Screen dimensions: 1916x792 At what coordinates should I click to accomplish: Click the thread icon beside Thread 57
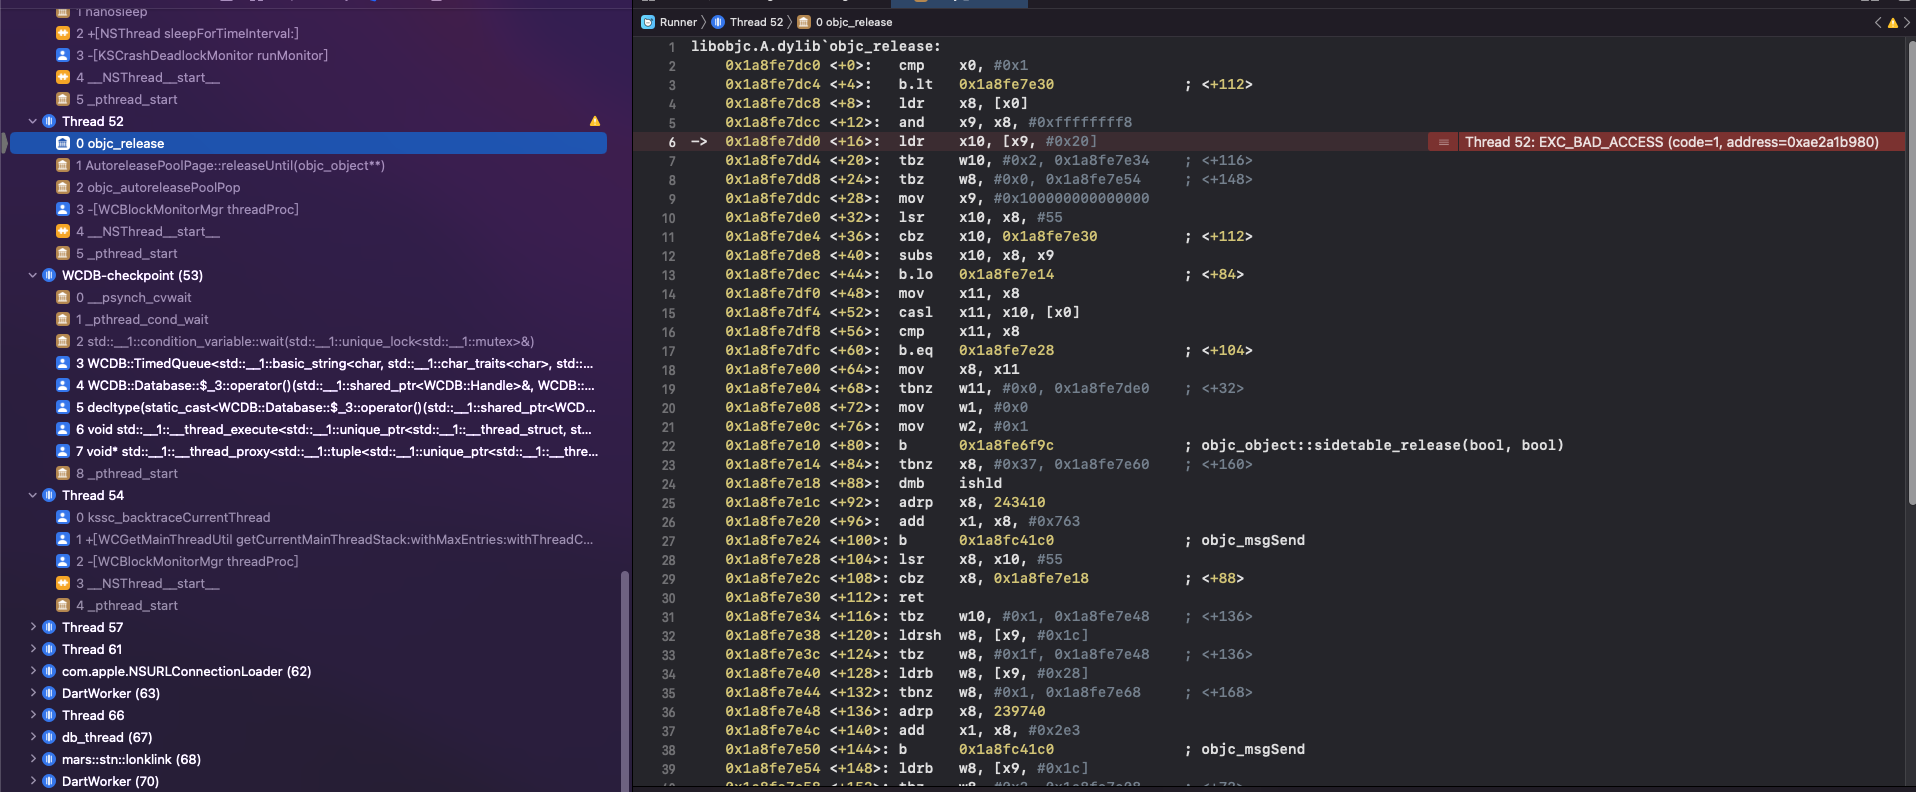[49, 627]
